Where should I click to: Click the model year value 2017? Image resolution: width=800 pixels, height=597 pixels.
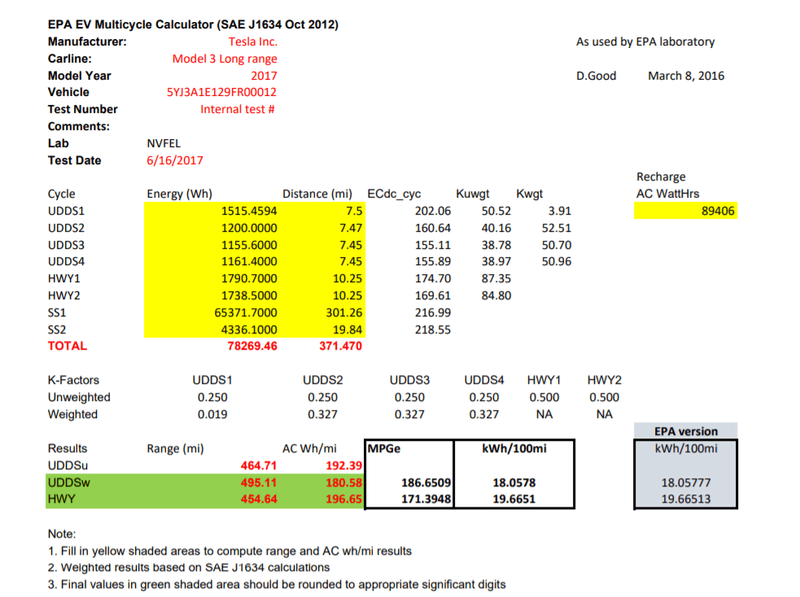point(264,76)
